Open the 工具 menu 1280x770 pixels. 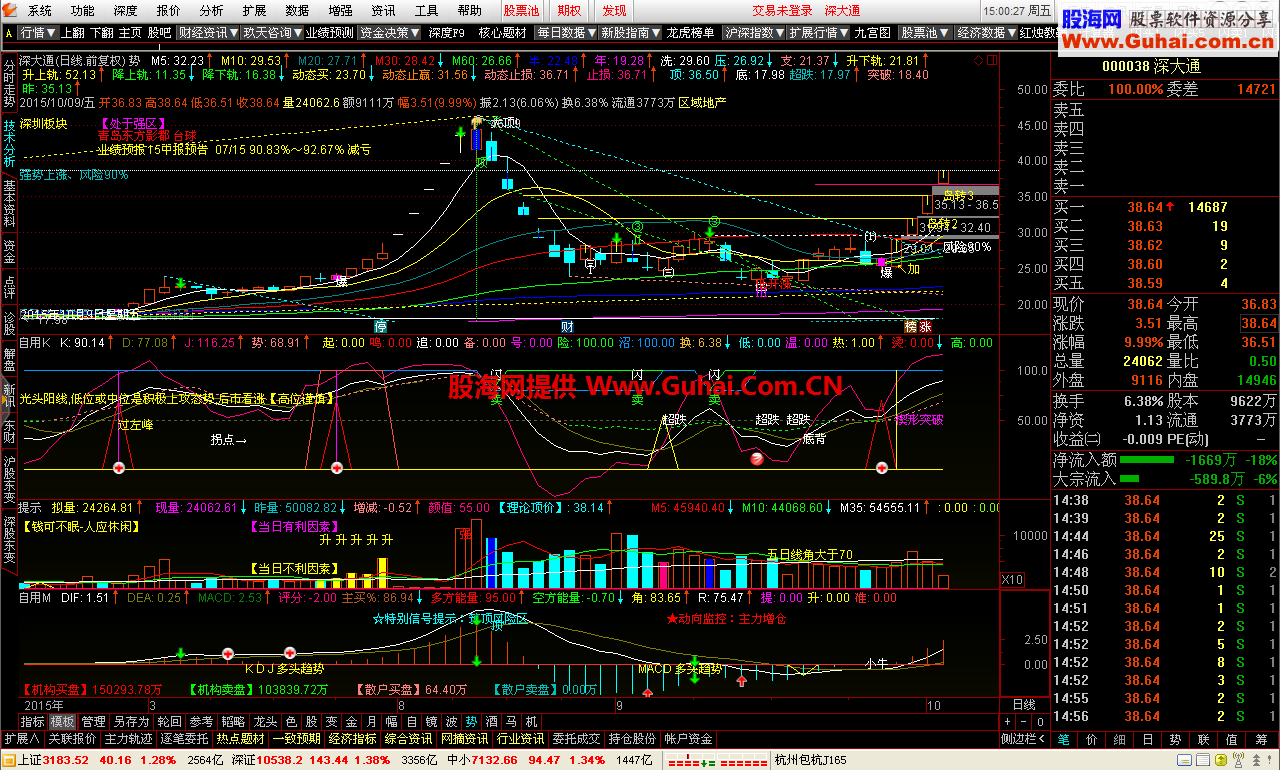(426, 11)
